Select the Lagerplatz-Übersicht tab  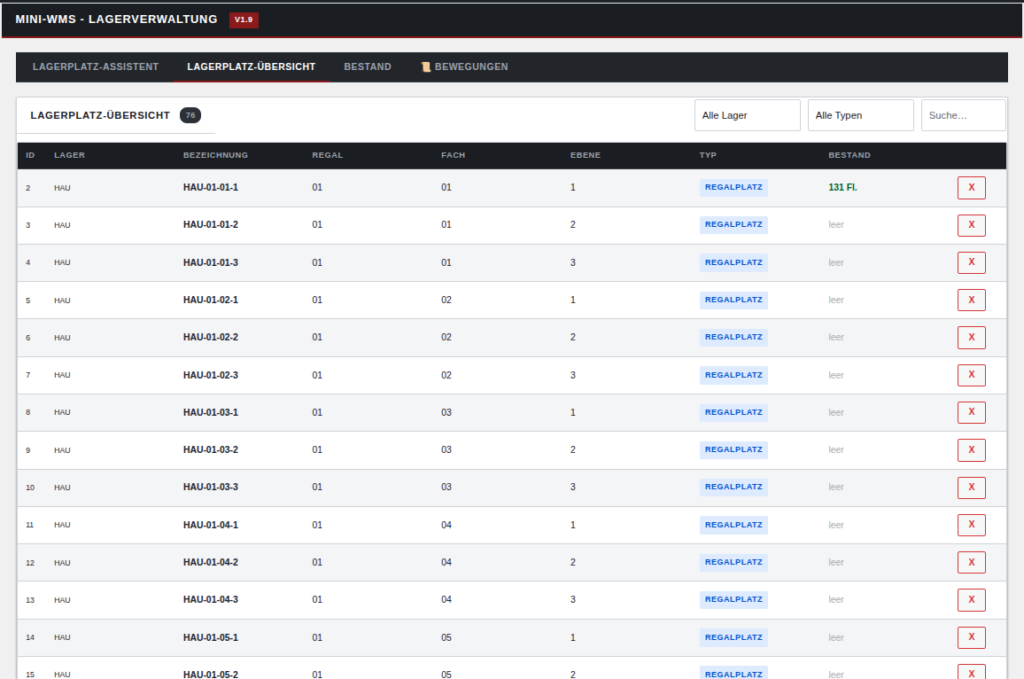(251, 67)
